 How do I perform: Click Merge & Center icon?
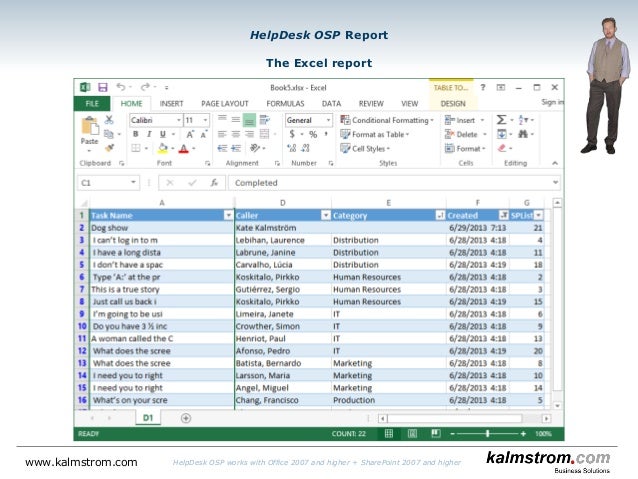264,134
